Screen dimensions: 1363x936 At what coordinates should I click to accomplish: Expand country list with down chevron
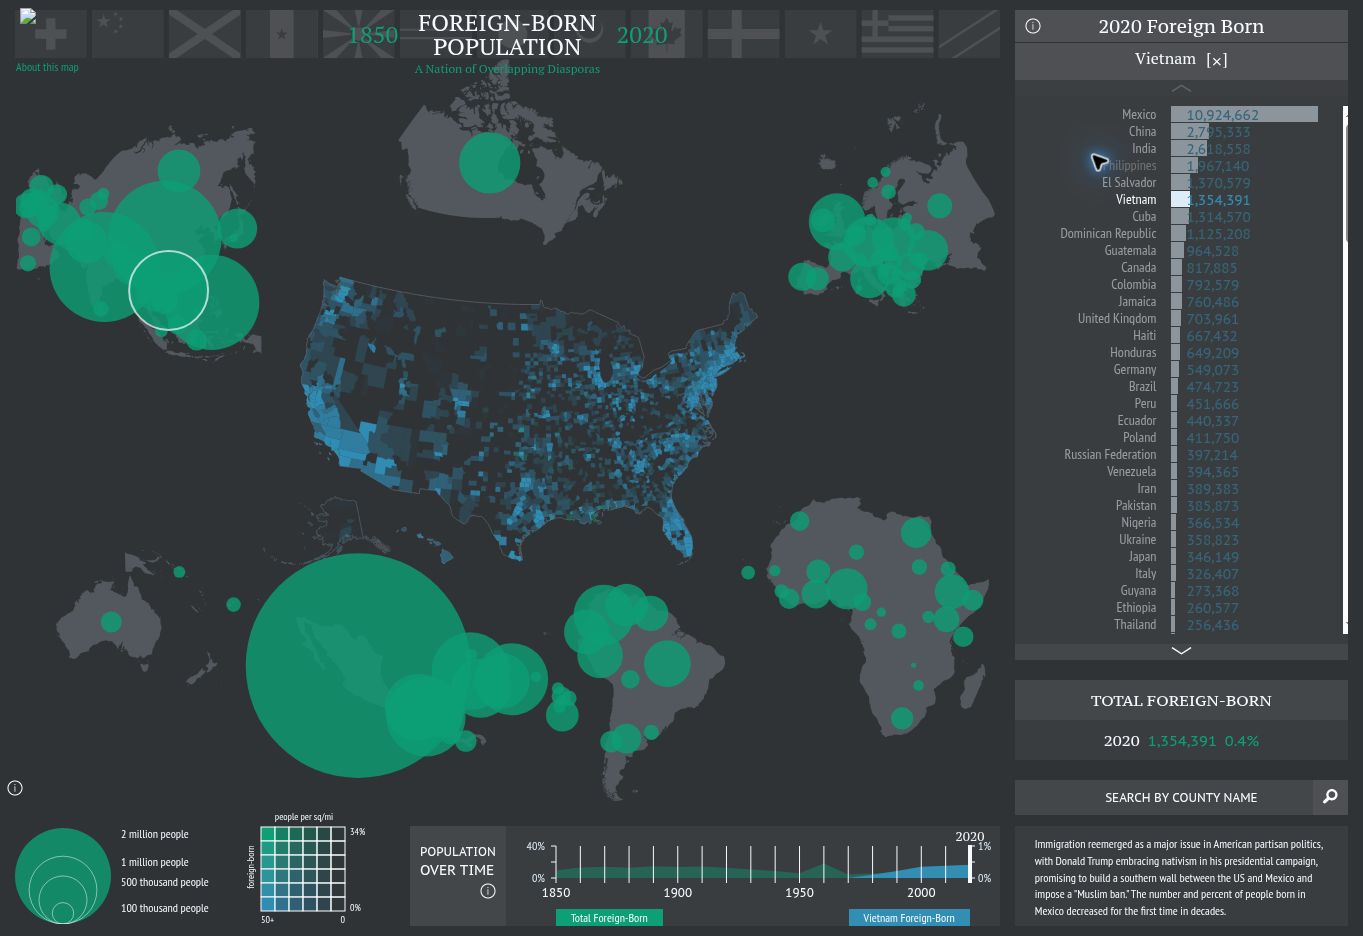(1181, 650)
